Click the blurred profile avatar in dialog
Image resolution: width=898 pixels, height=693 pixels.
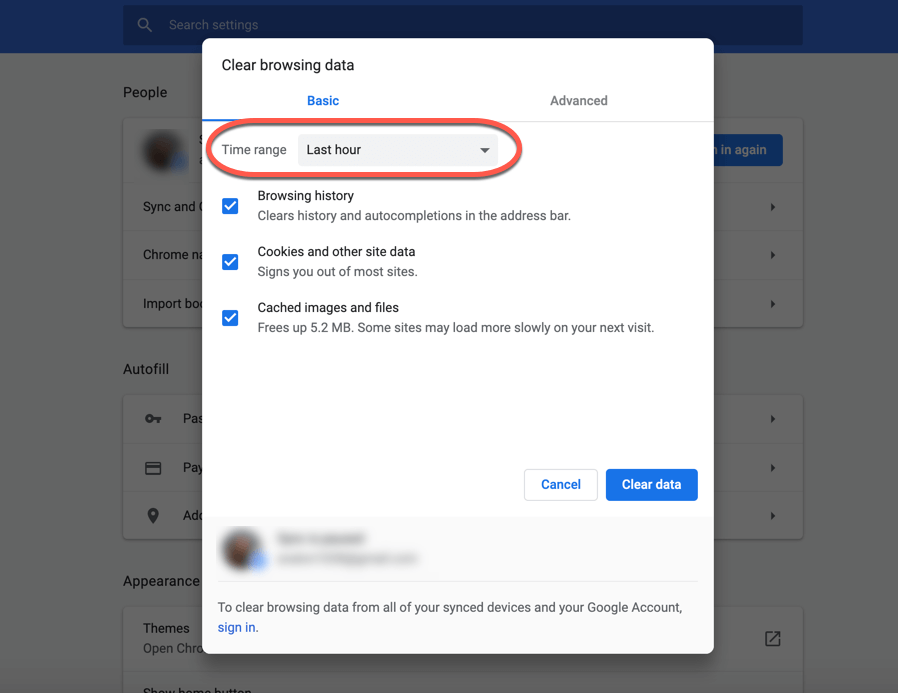pos(242,548)
